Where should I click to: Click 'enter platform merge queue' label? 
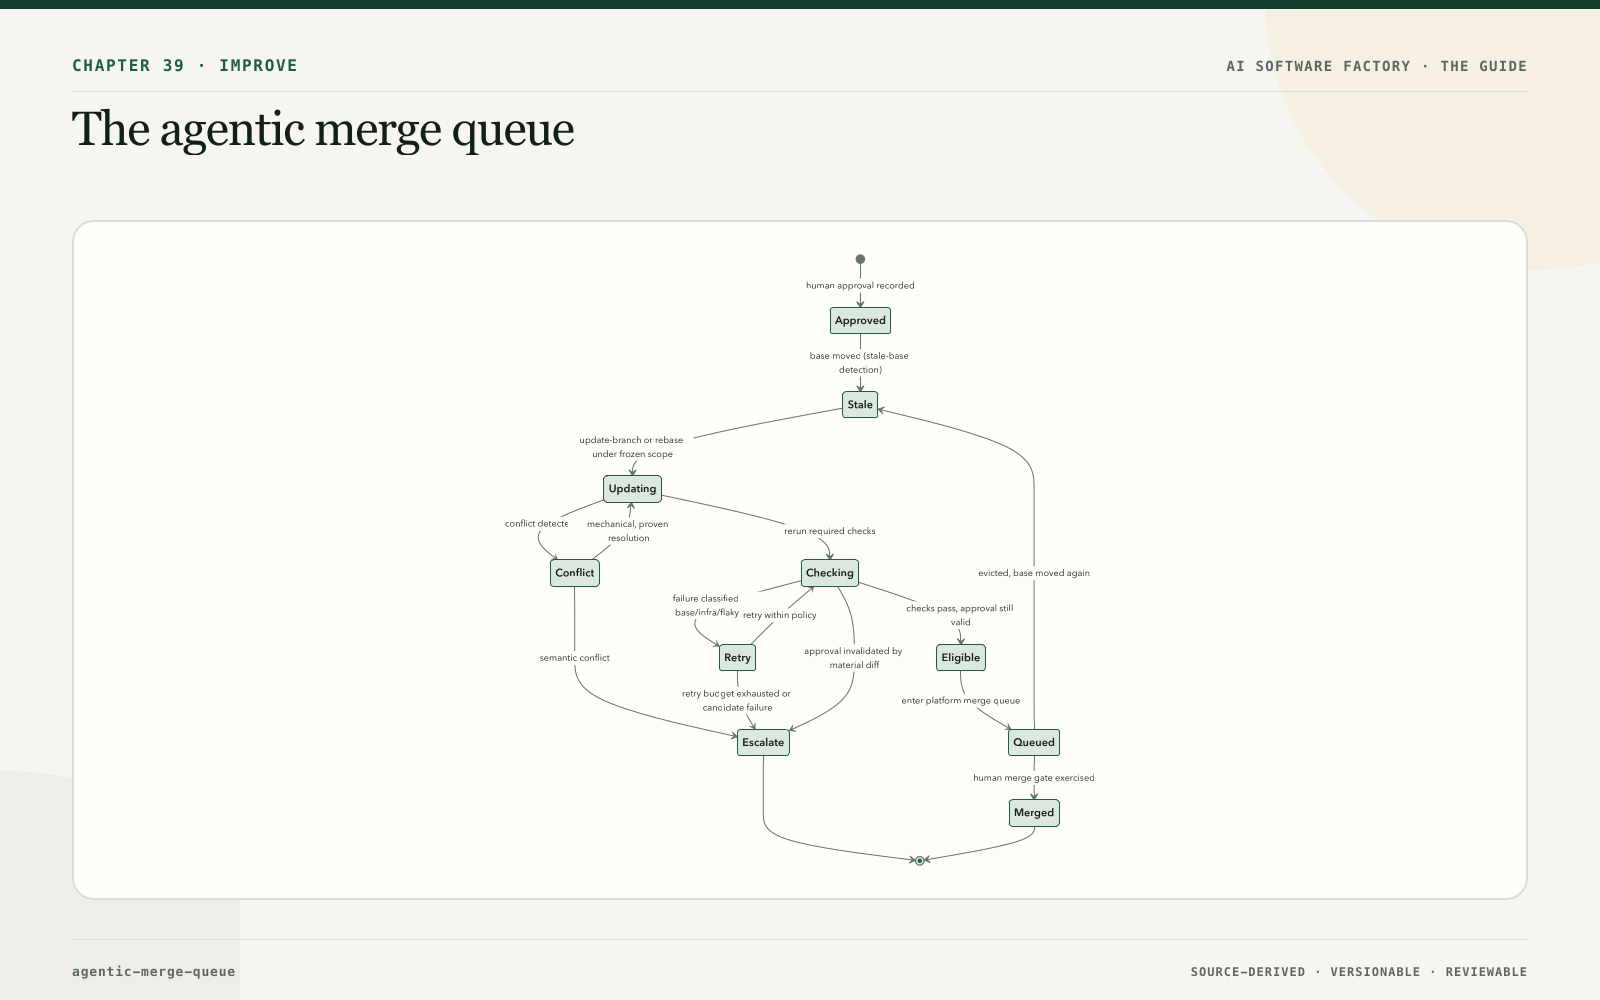tap(961, 701)
